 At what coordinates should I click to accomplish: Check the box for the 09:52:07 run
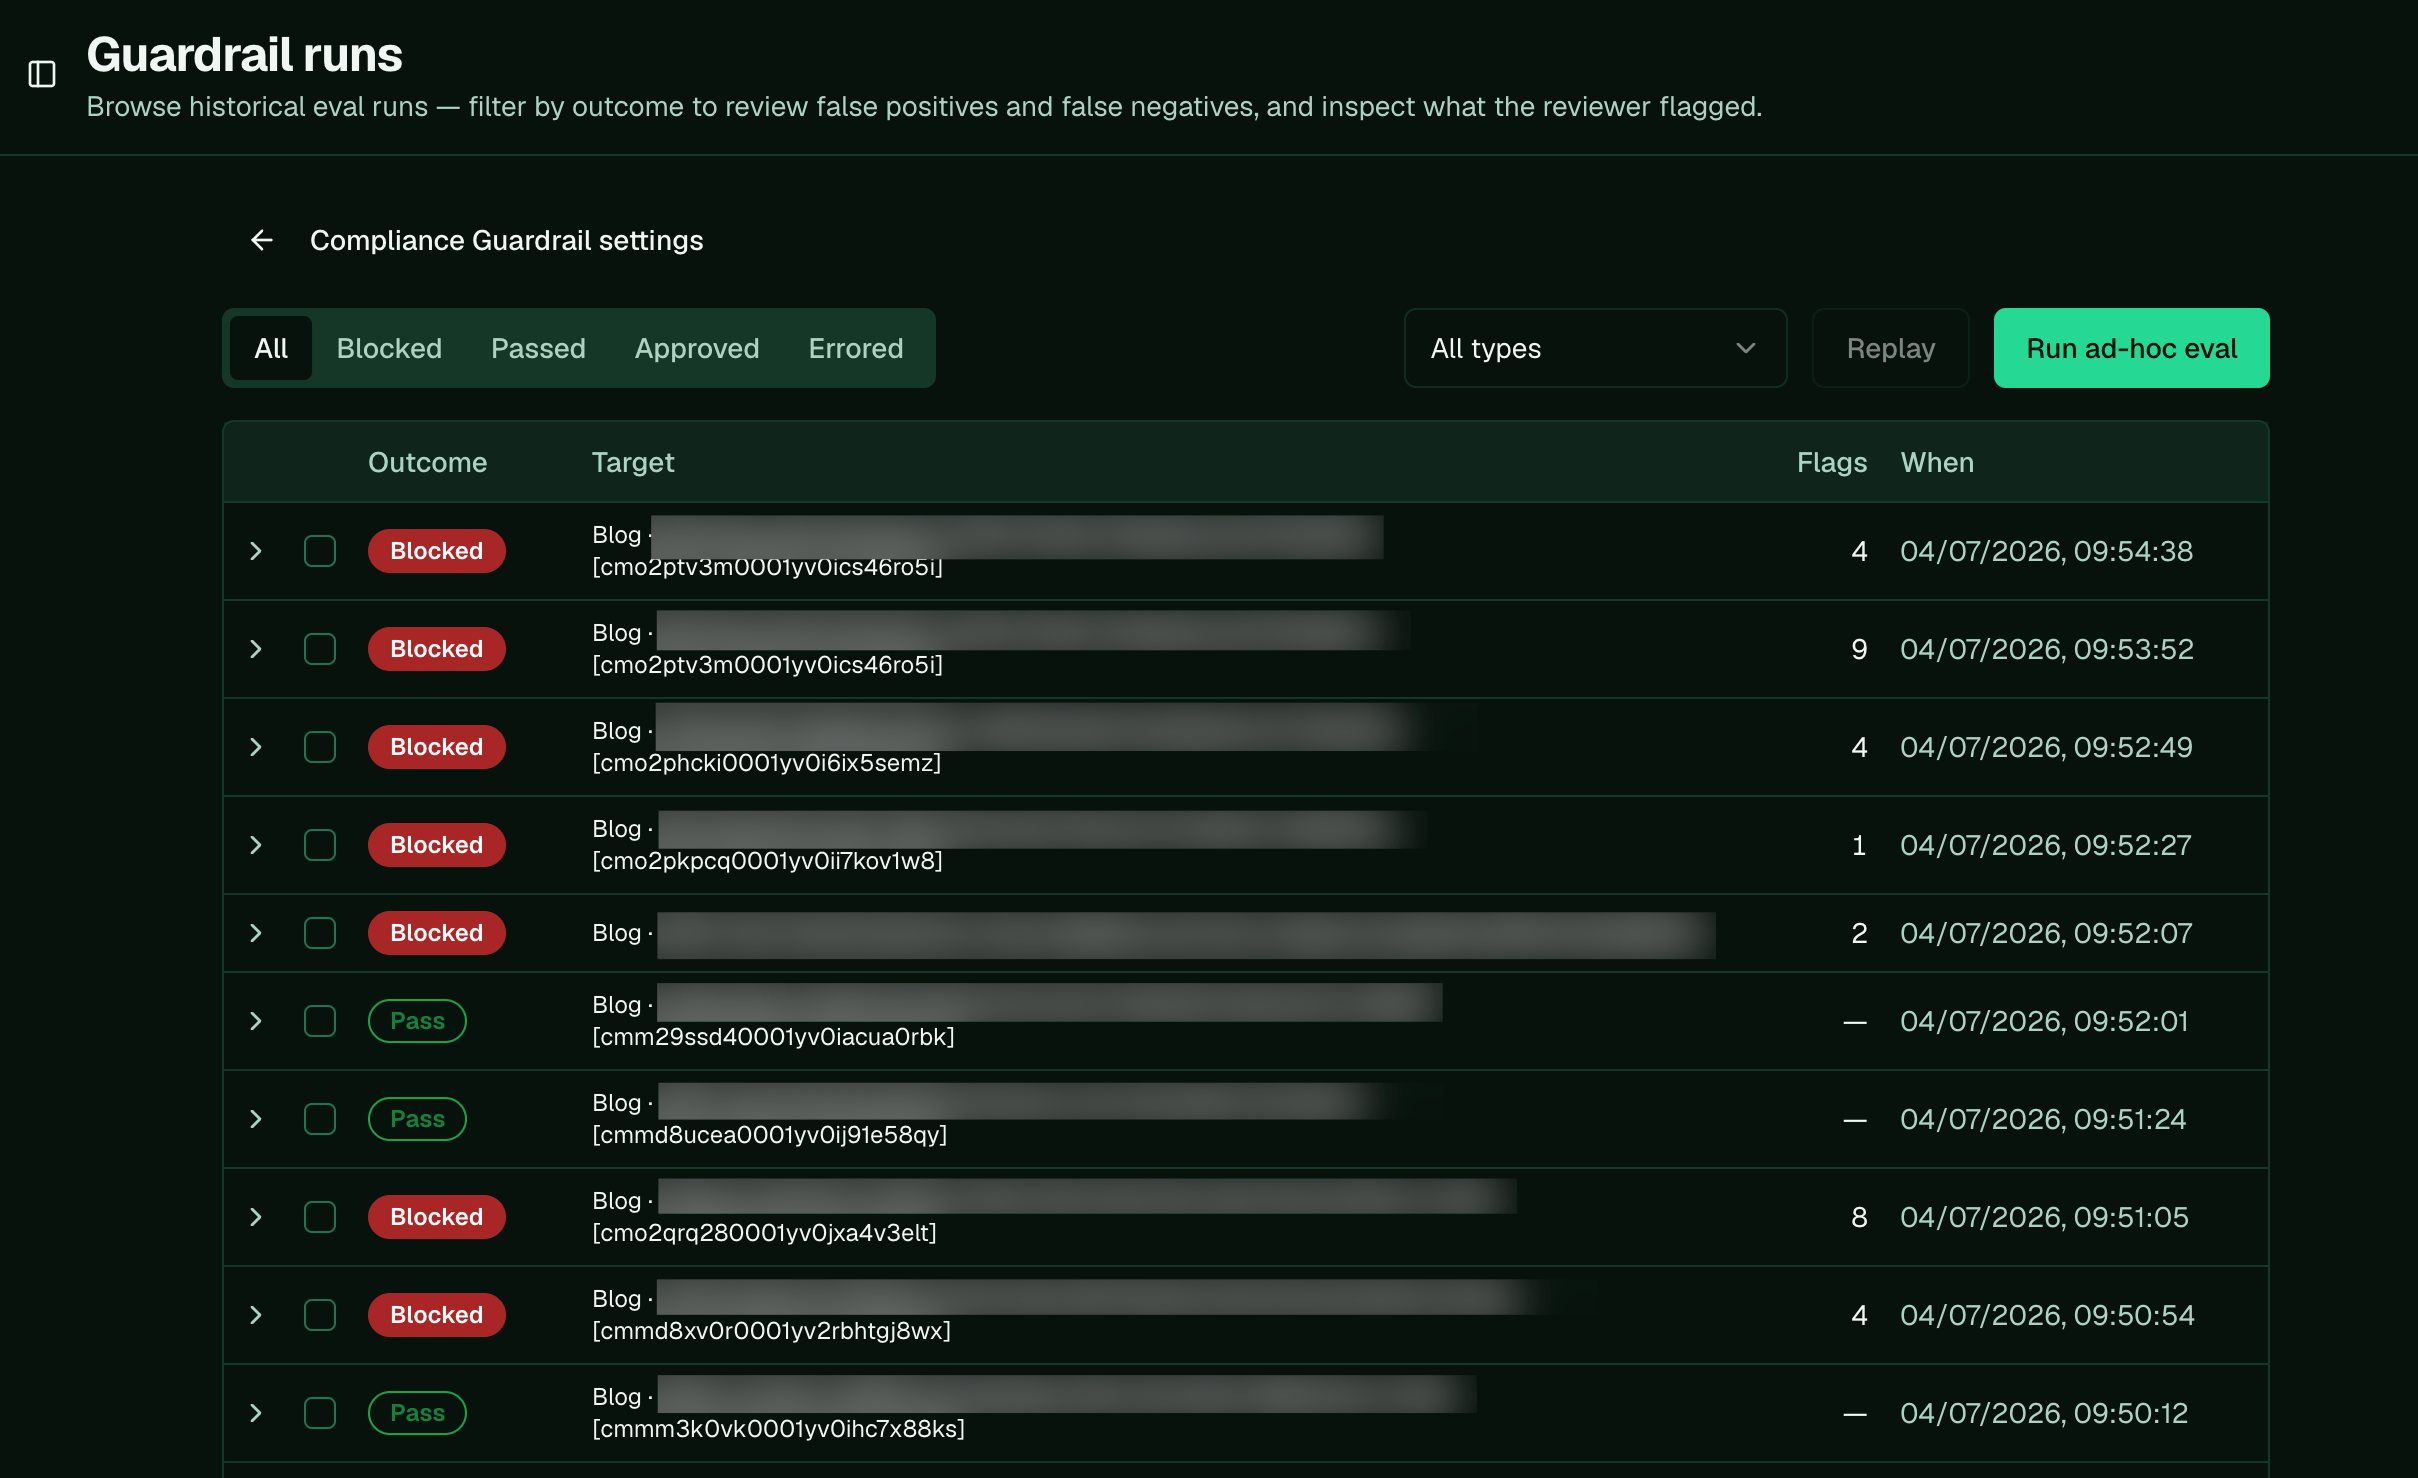[x=320, y=933]
